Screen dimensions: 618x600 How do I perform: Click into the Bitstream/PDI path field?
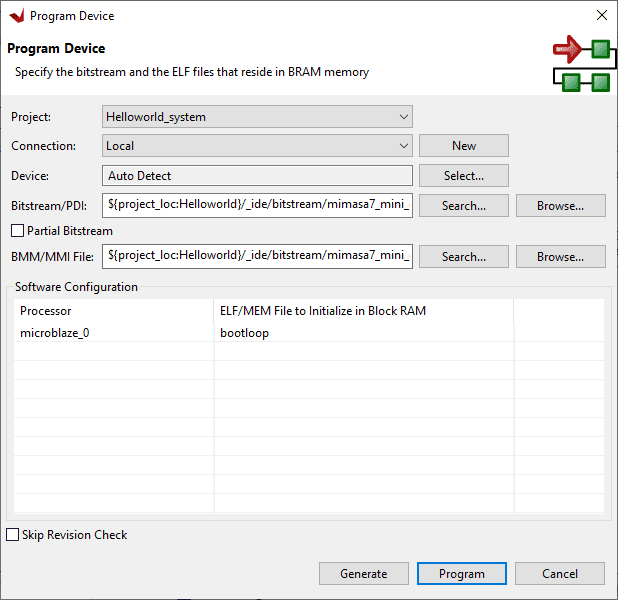tap(257, 206)
